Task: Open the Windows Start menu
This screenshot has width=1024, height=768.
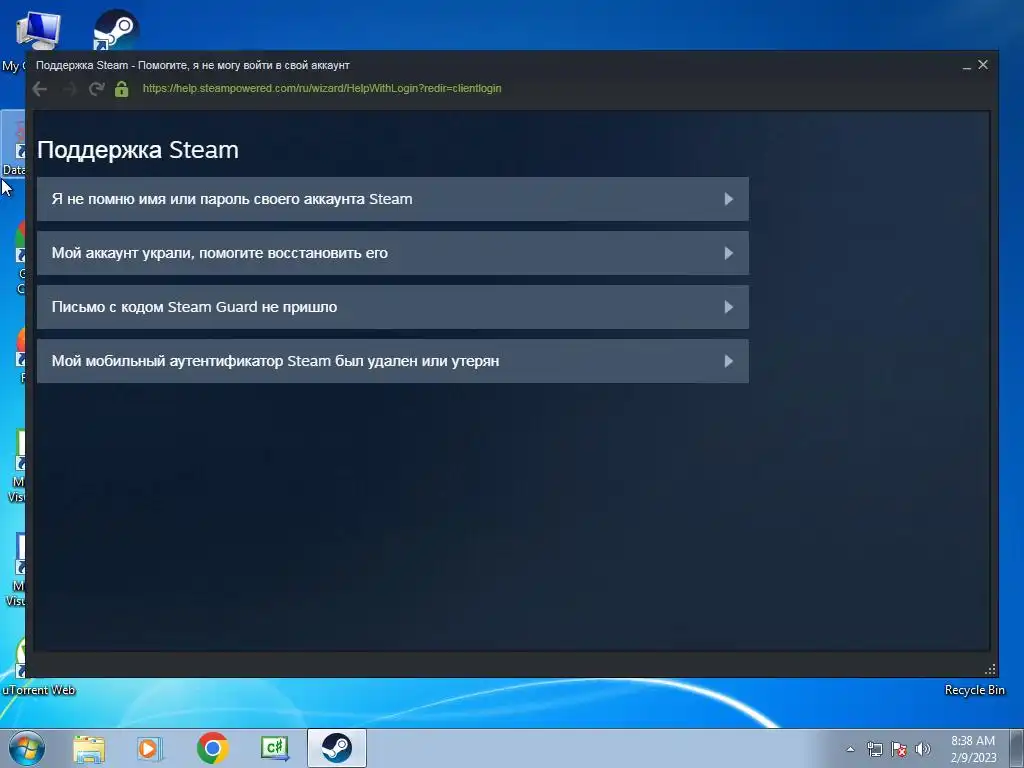Action: click(27, 748)
